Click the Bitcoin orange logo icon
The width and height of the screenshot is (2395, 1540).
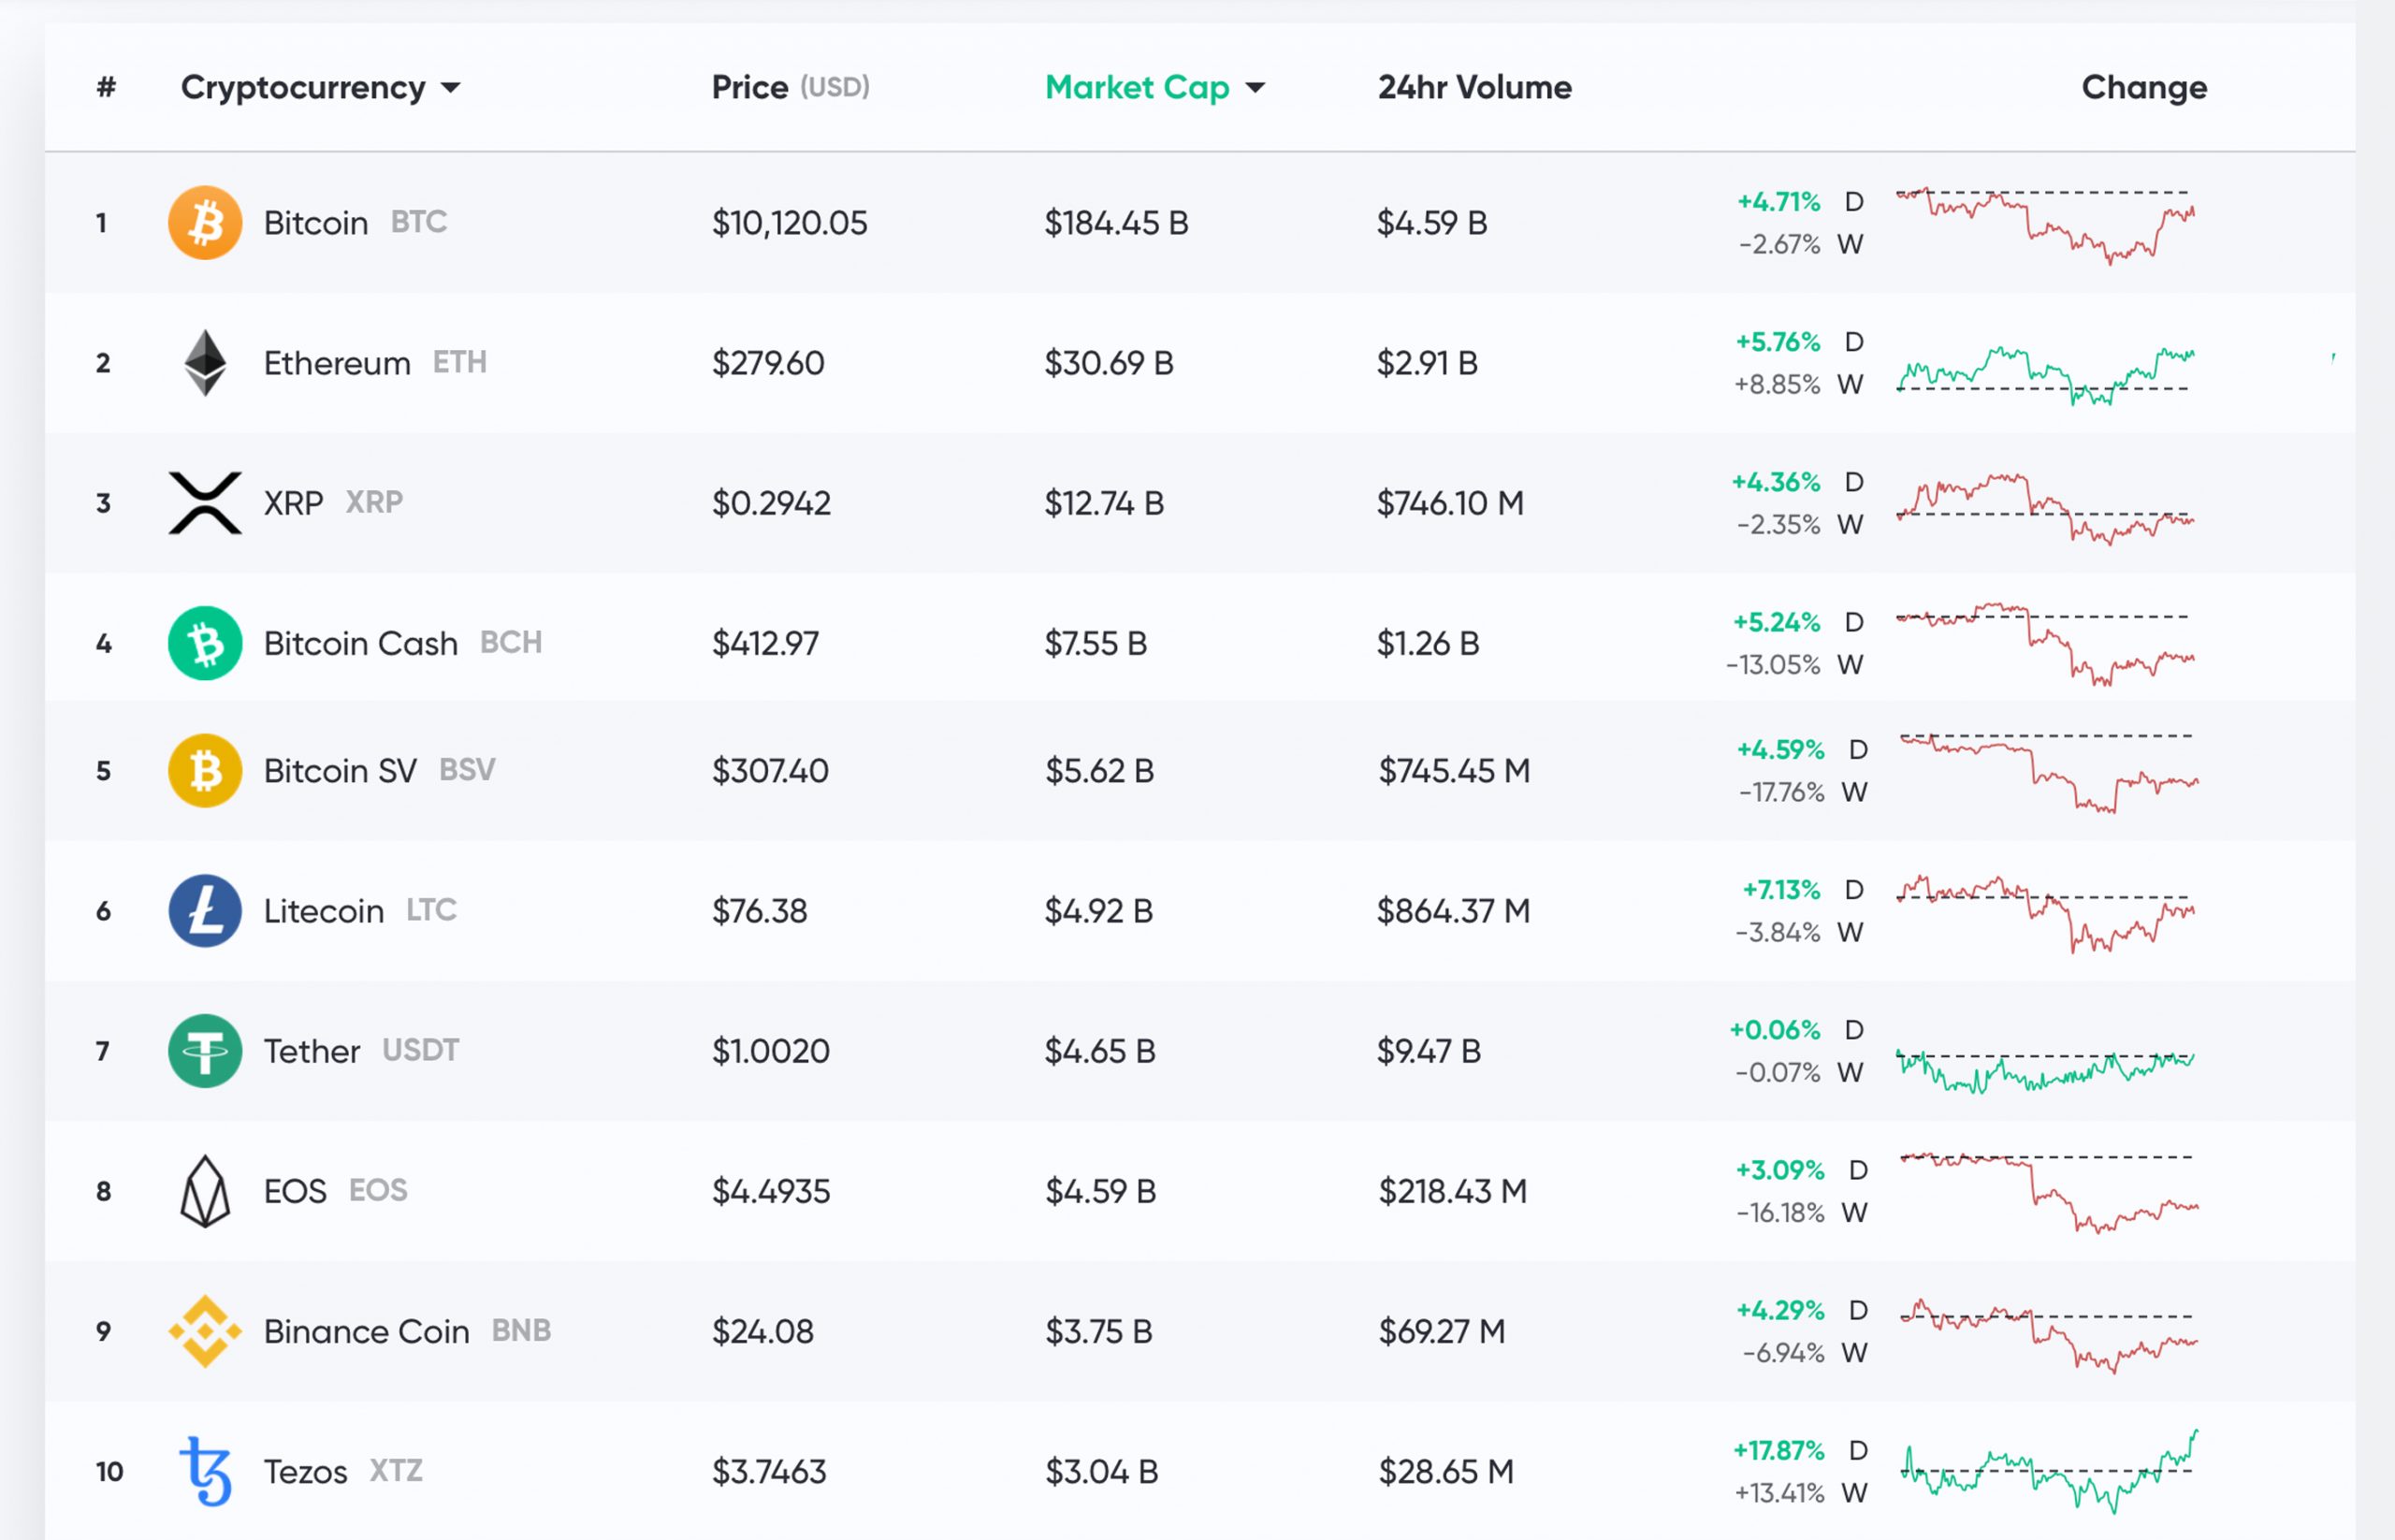click(205, 222)
